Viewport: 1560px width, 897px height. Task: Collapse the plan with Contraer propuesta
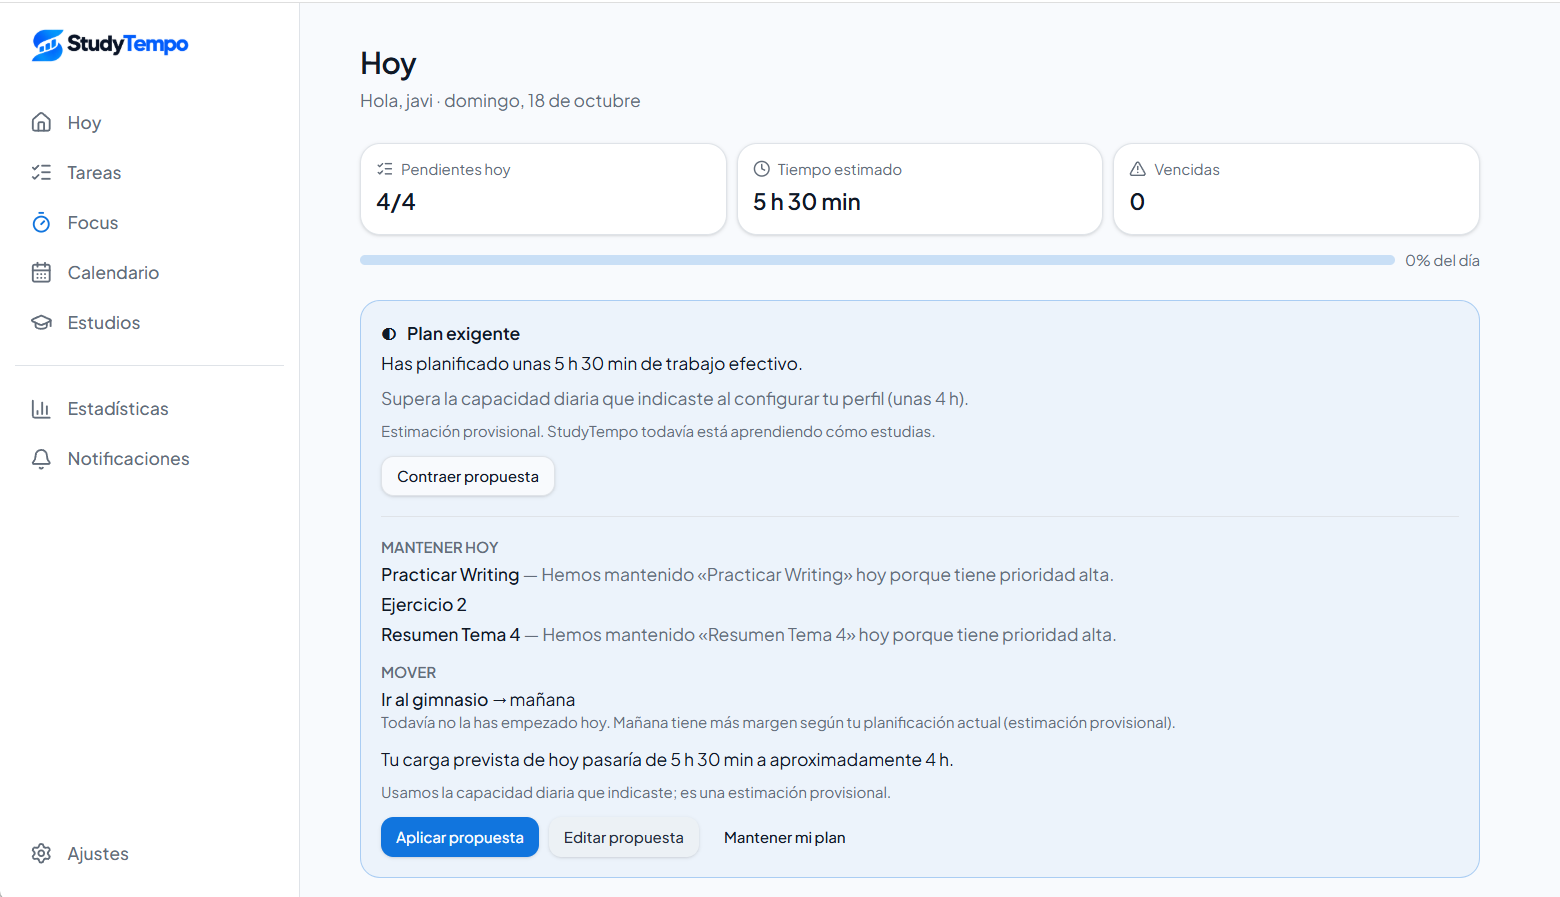tap(468, 476)
